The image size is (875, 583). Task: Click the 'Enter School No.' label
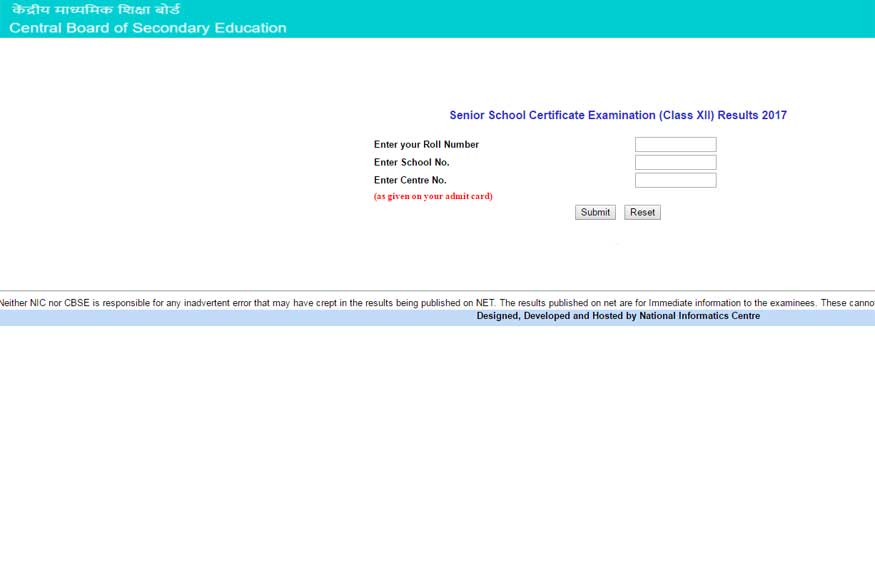coord(411,163)
